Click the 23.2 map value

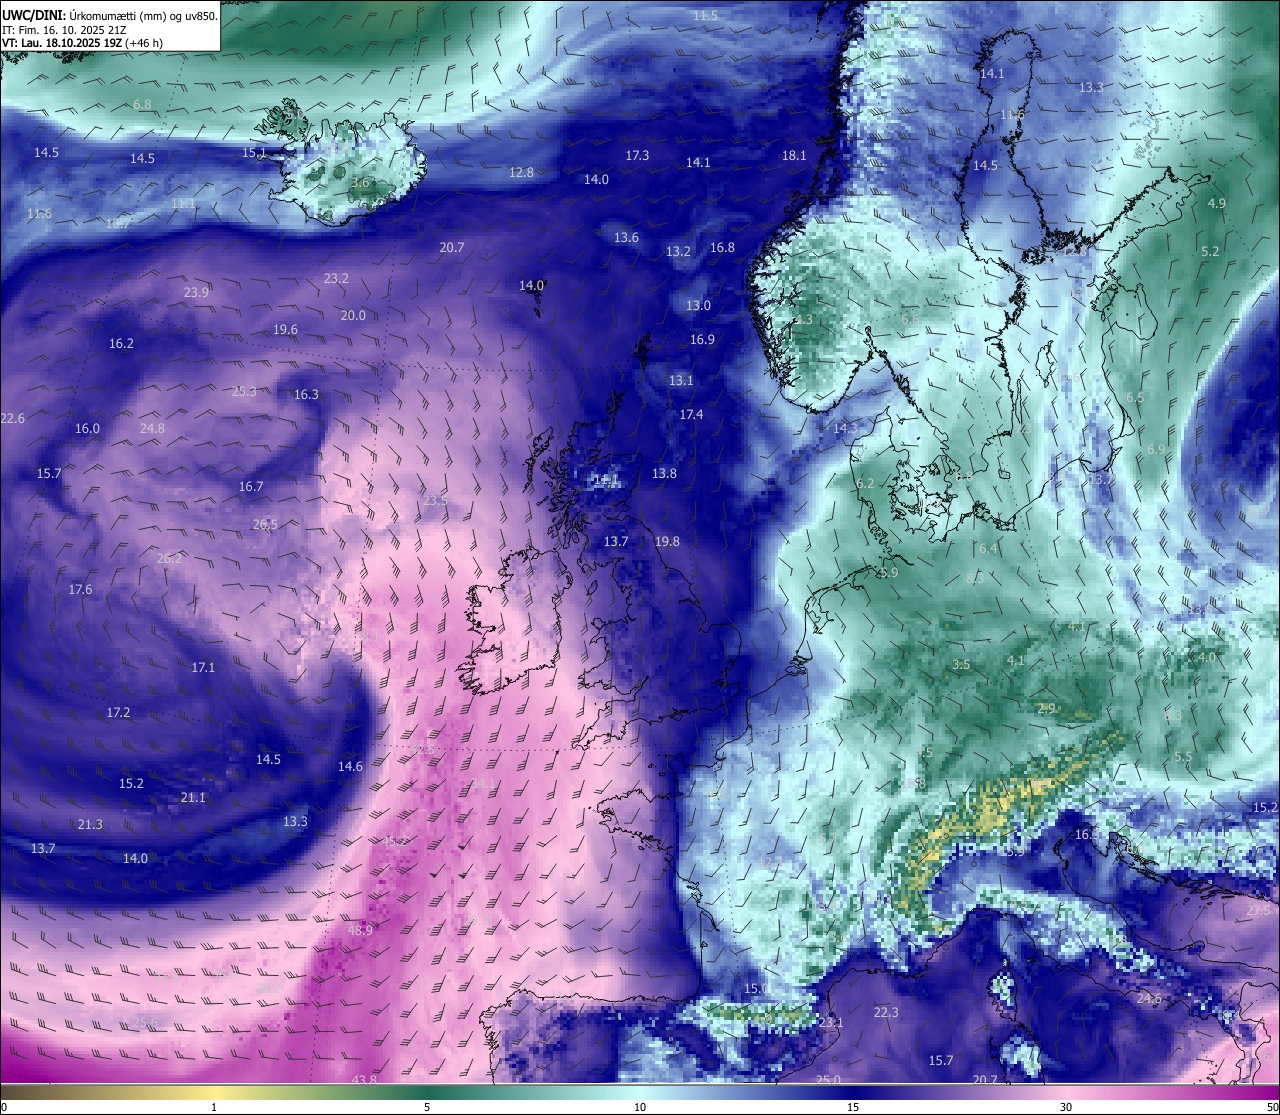click(x=336, y=278)
